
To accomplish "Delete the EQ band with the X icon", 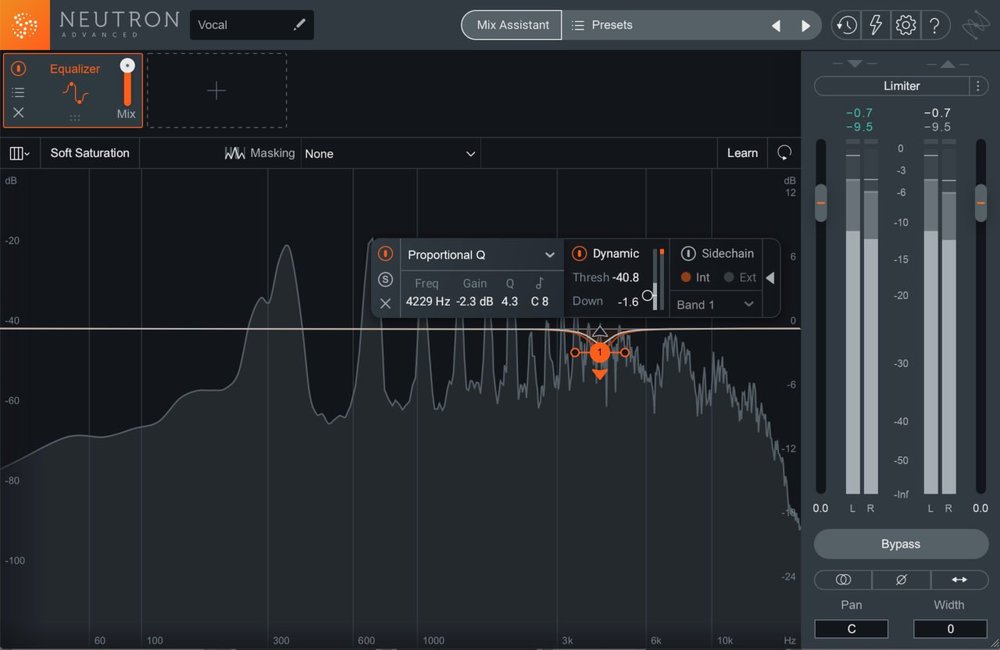I will (x=385, y=302).
